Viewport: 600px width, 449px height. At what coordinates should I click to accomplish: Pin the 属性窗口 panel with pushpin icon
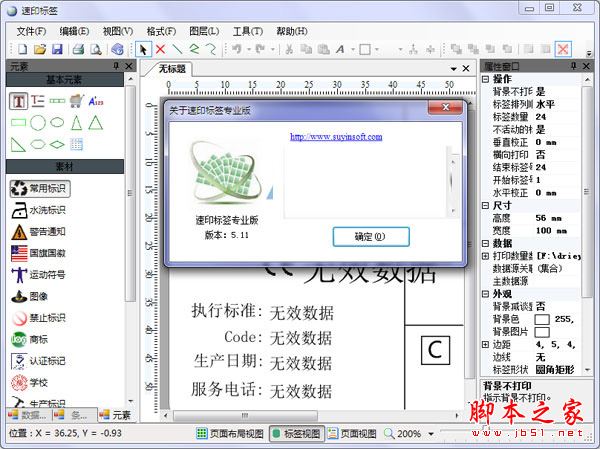point(573,66)
